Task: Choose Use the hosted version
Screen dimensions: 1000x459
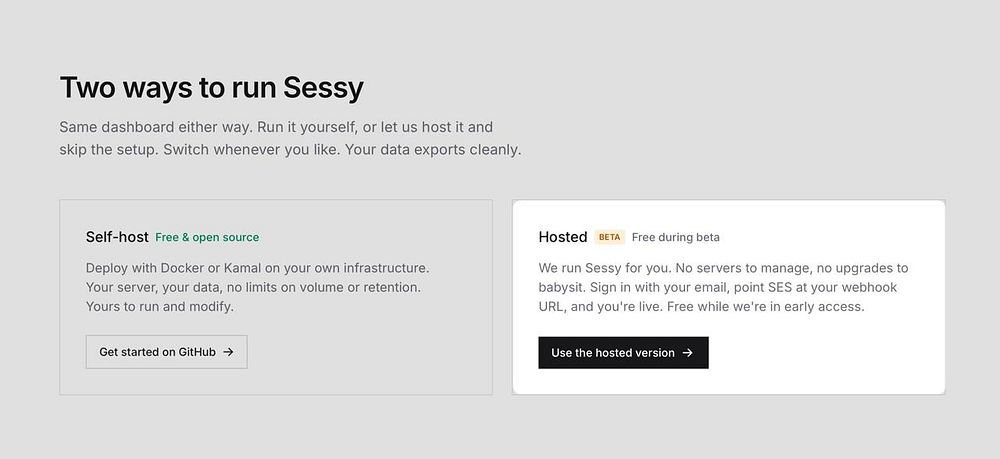Action: point(623,353)
